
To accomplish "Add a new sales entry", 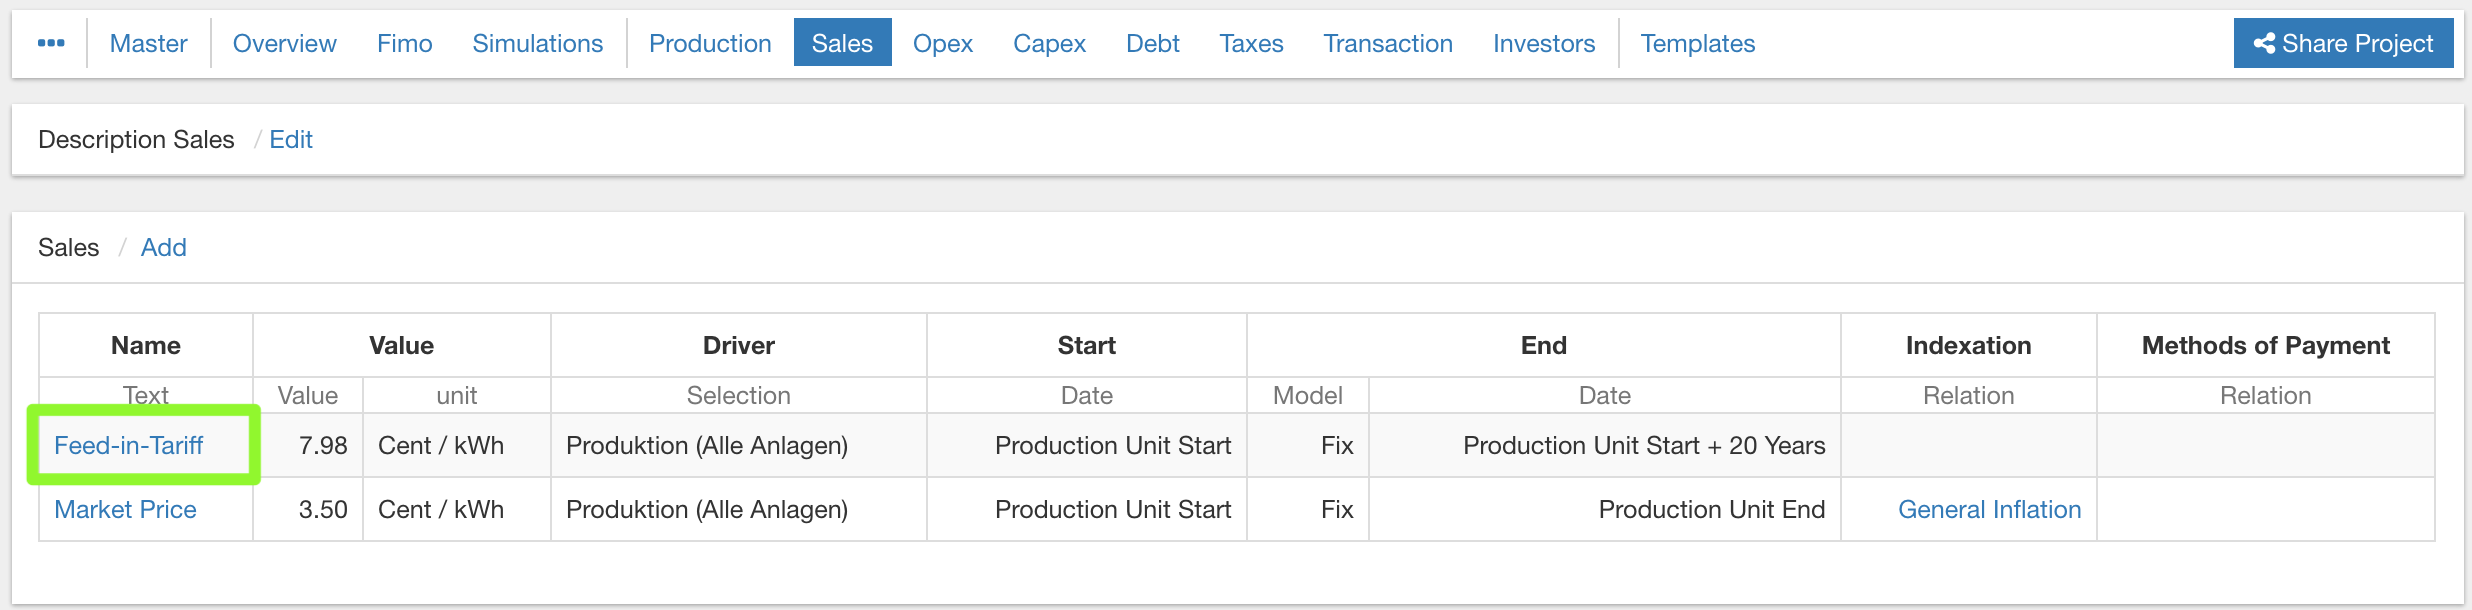I will point(163,247).
